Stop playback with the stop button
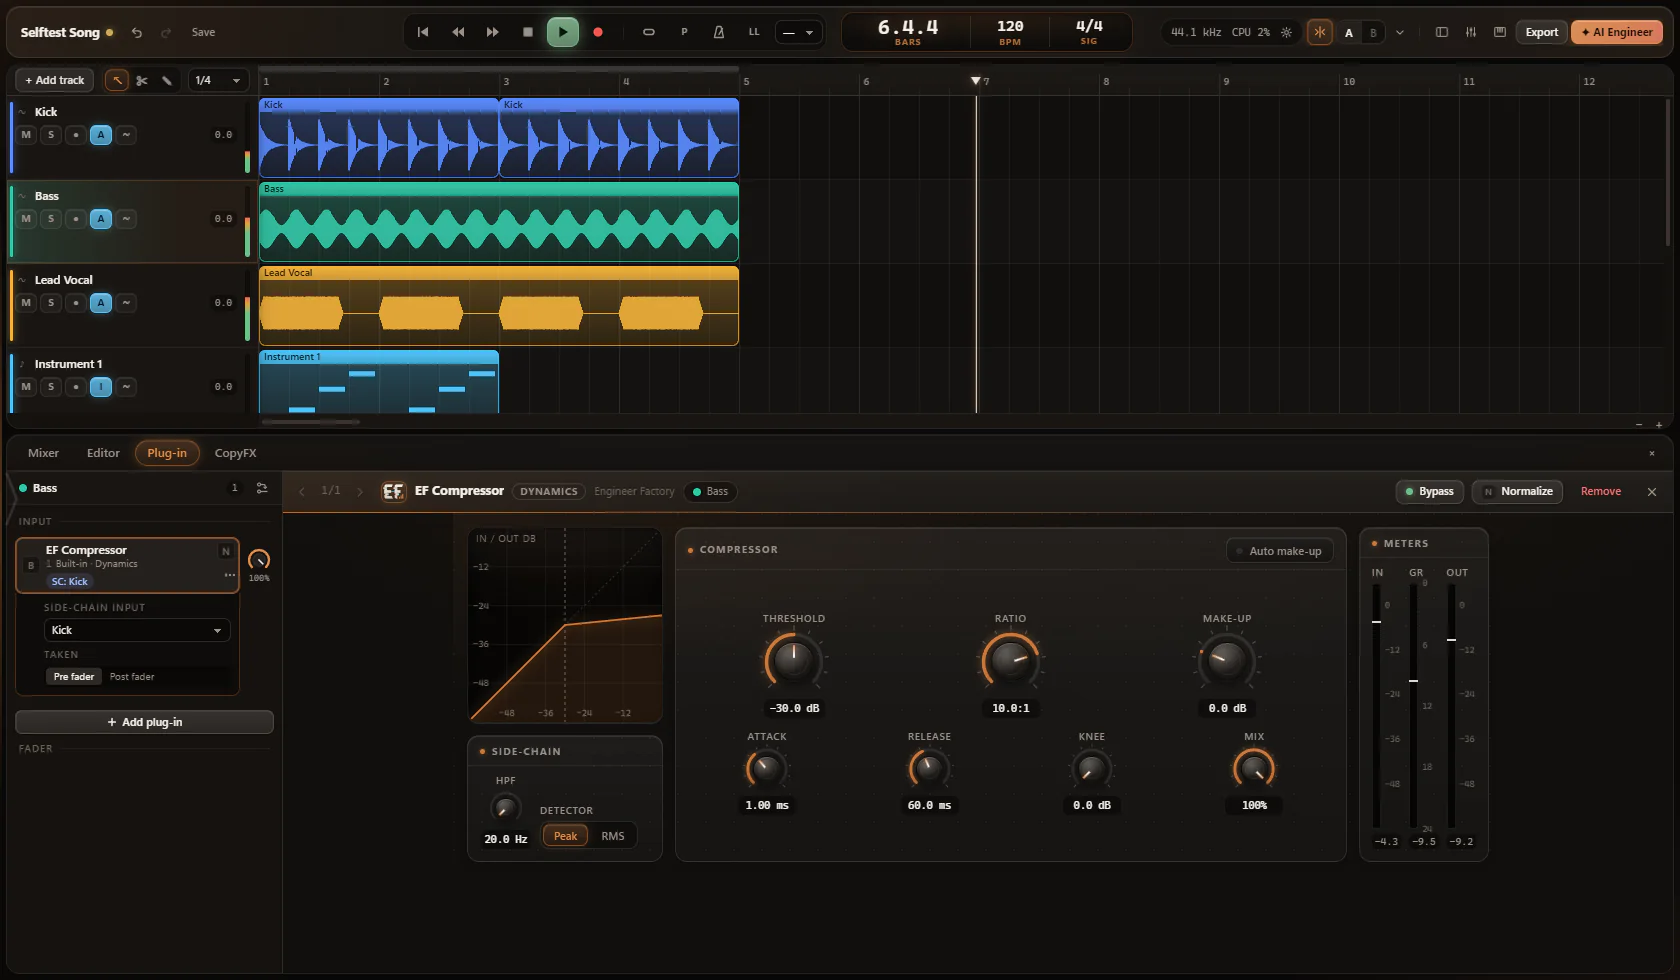This screenshot has width=1680, height=980. [x=528, y=32]
